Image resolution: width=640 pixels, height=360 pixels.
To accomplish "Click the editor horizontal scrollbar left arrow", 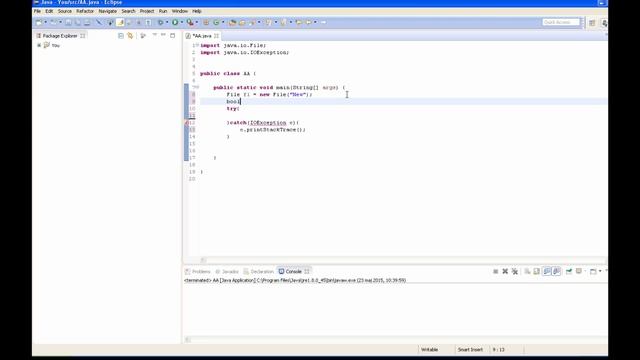I will 203,260.
